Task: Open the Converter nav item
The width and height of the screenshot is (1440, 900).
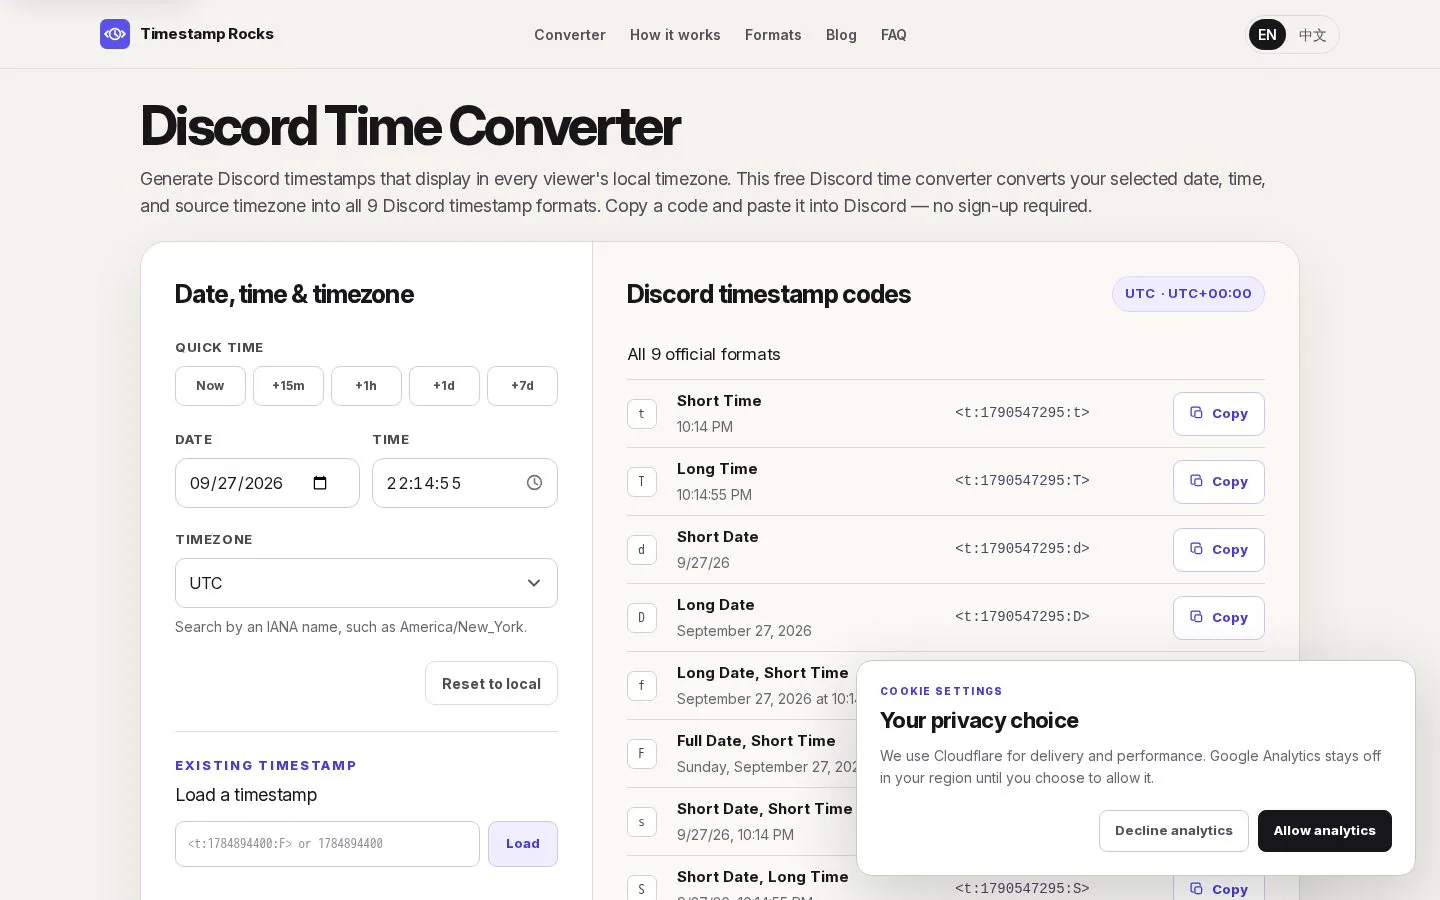Action: pyautogui.click(x=570, y=35)
